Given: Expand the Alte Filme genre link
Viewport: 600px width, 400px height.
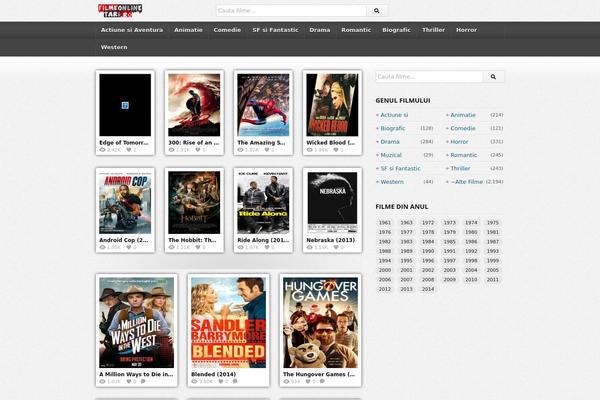Looking at the screenshot, I should pyautogui.click(x=466, y=182).
